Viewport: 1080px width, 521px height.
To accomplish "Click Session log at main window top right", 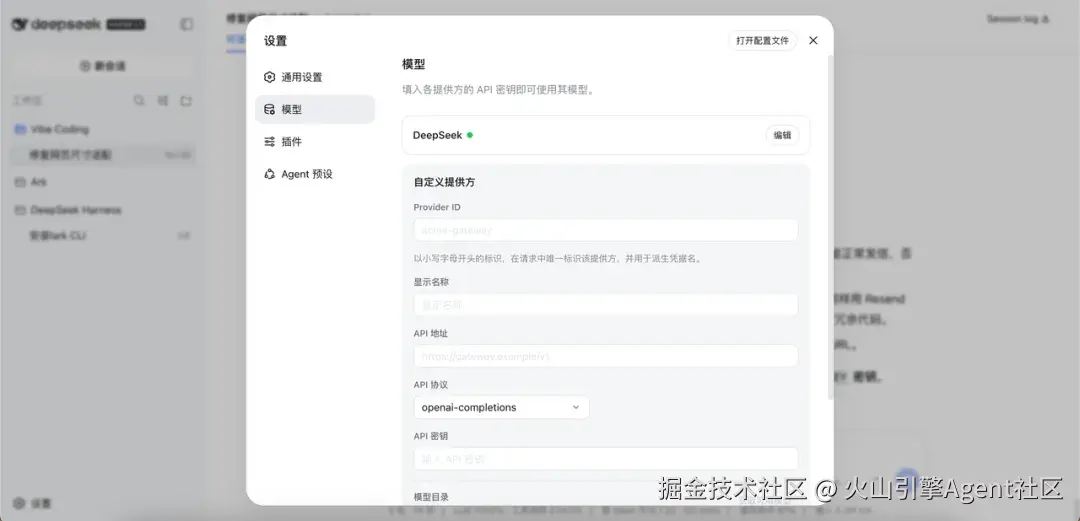I will tap(1017, 19).
